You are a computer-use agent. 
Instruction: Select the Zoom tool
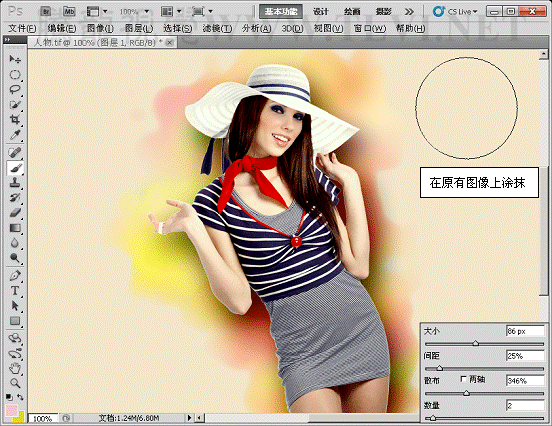tap(15, 383)
